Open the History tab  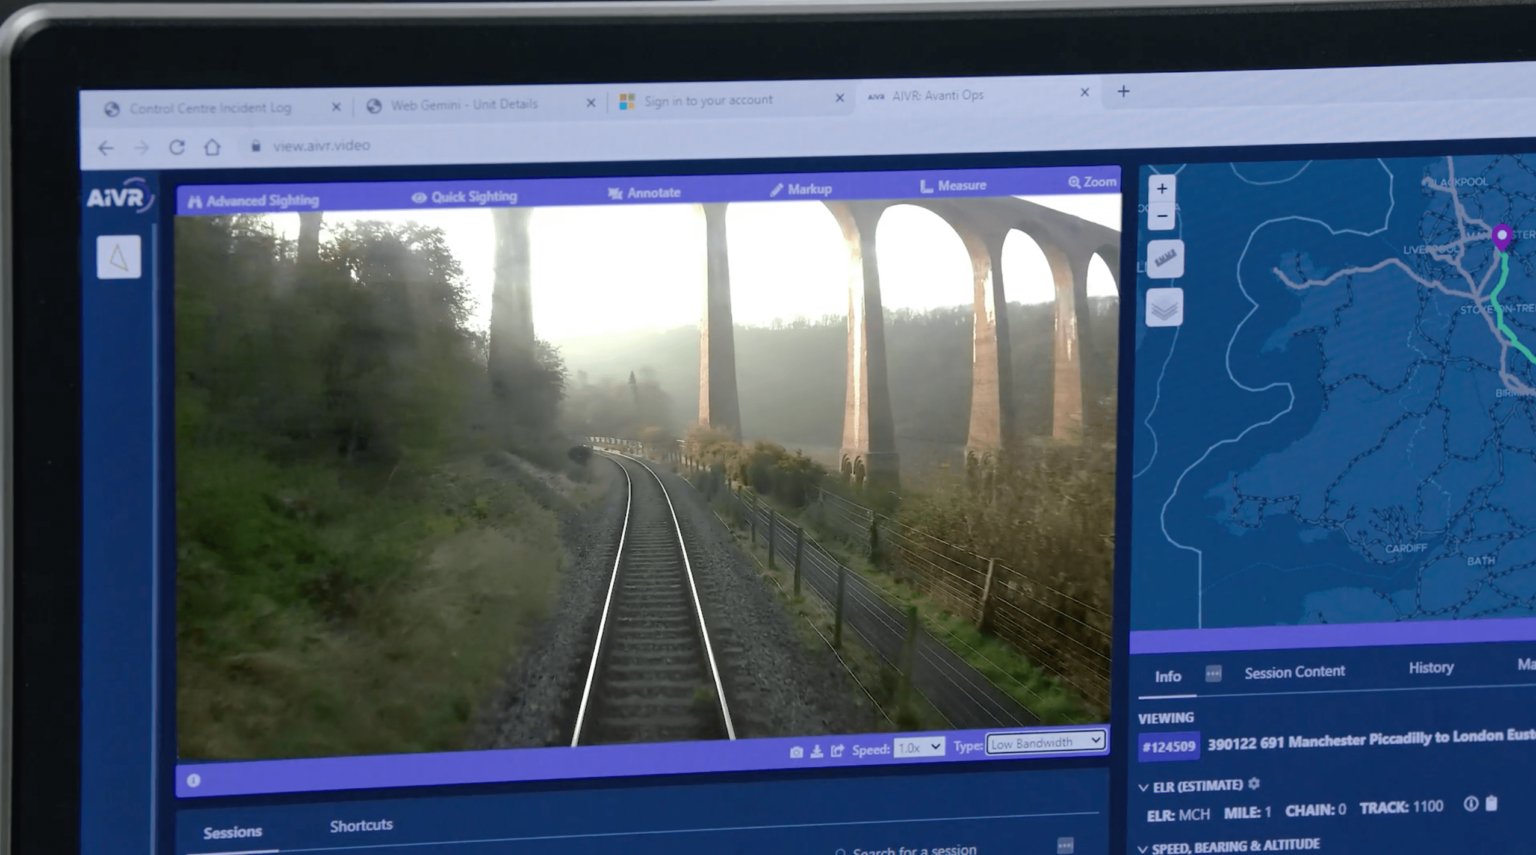1430,667
